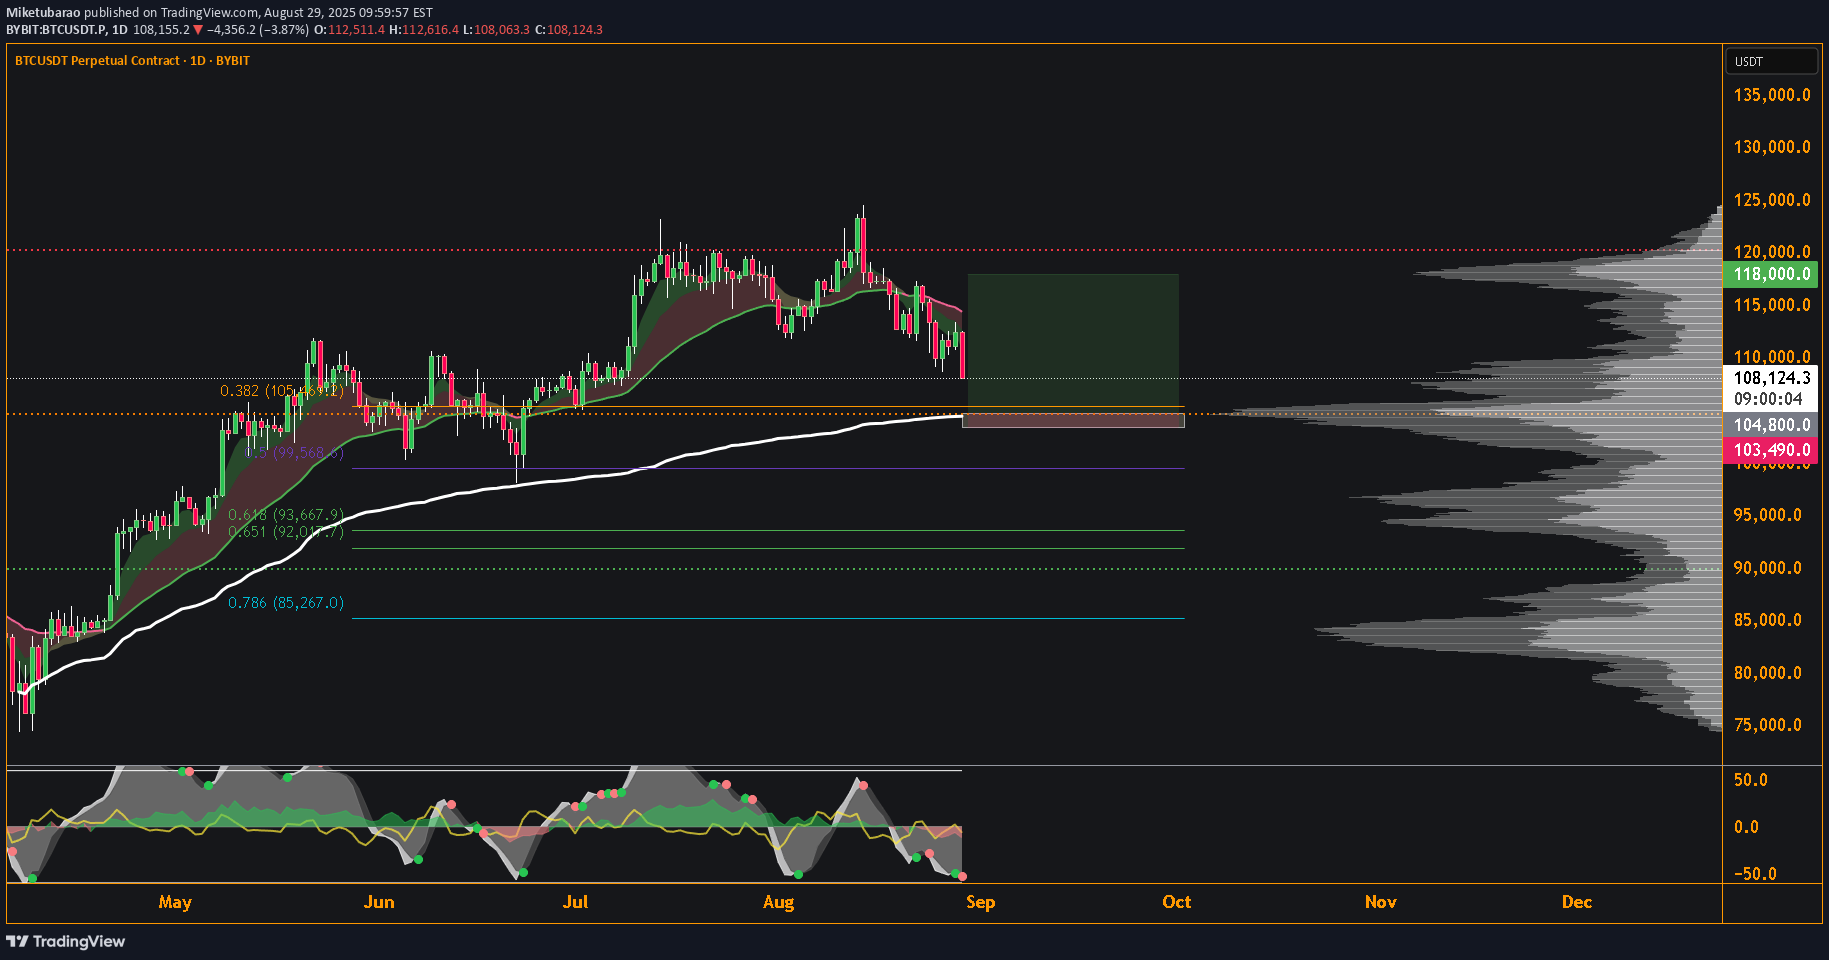Screen dimensions: 1829x960
Task: Click the 0.651 Fibonacci level label
Action: tap(285, 532)
